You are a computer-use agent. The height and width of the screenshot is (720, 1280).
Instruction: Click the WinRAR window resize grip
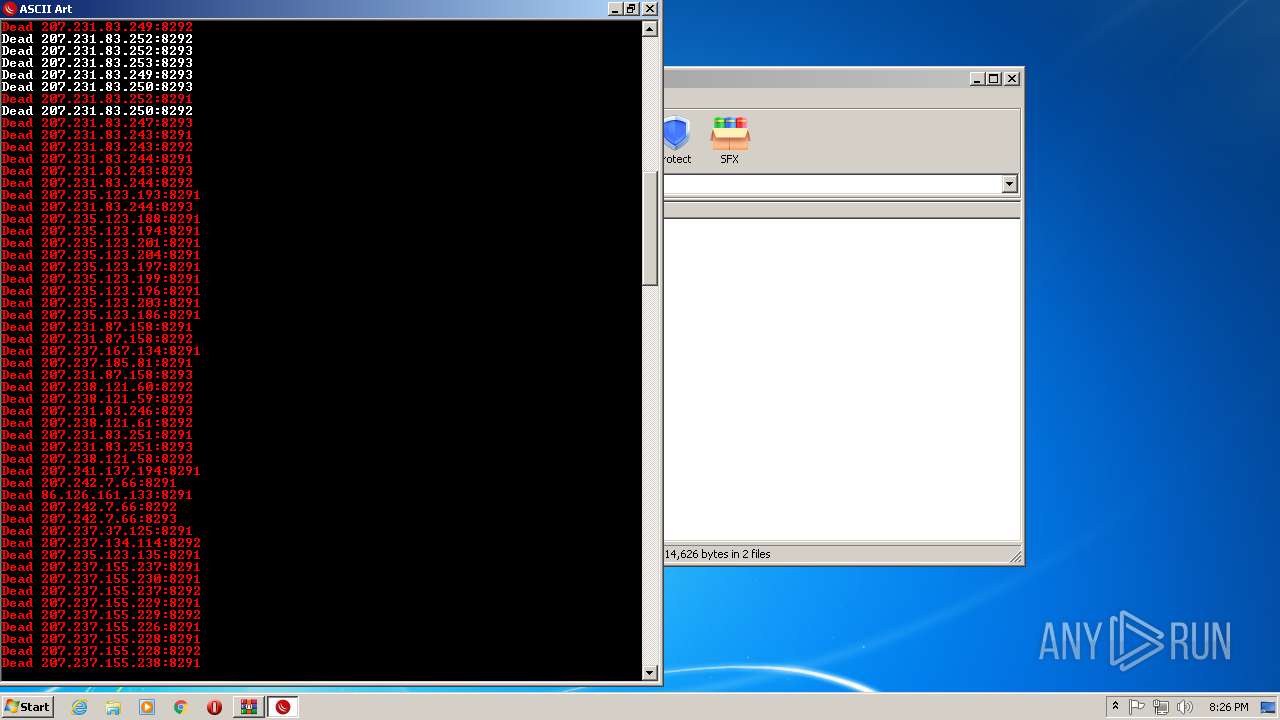[x=1015, y=556]
